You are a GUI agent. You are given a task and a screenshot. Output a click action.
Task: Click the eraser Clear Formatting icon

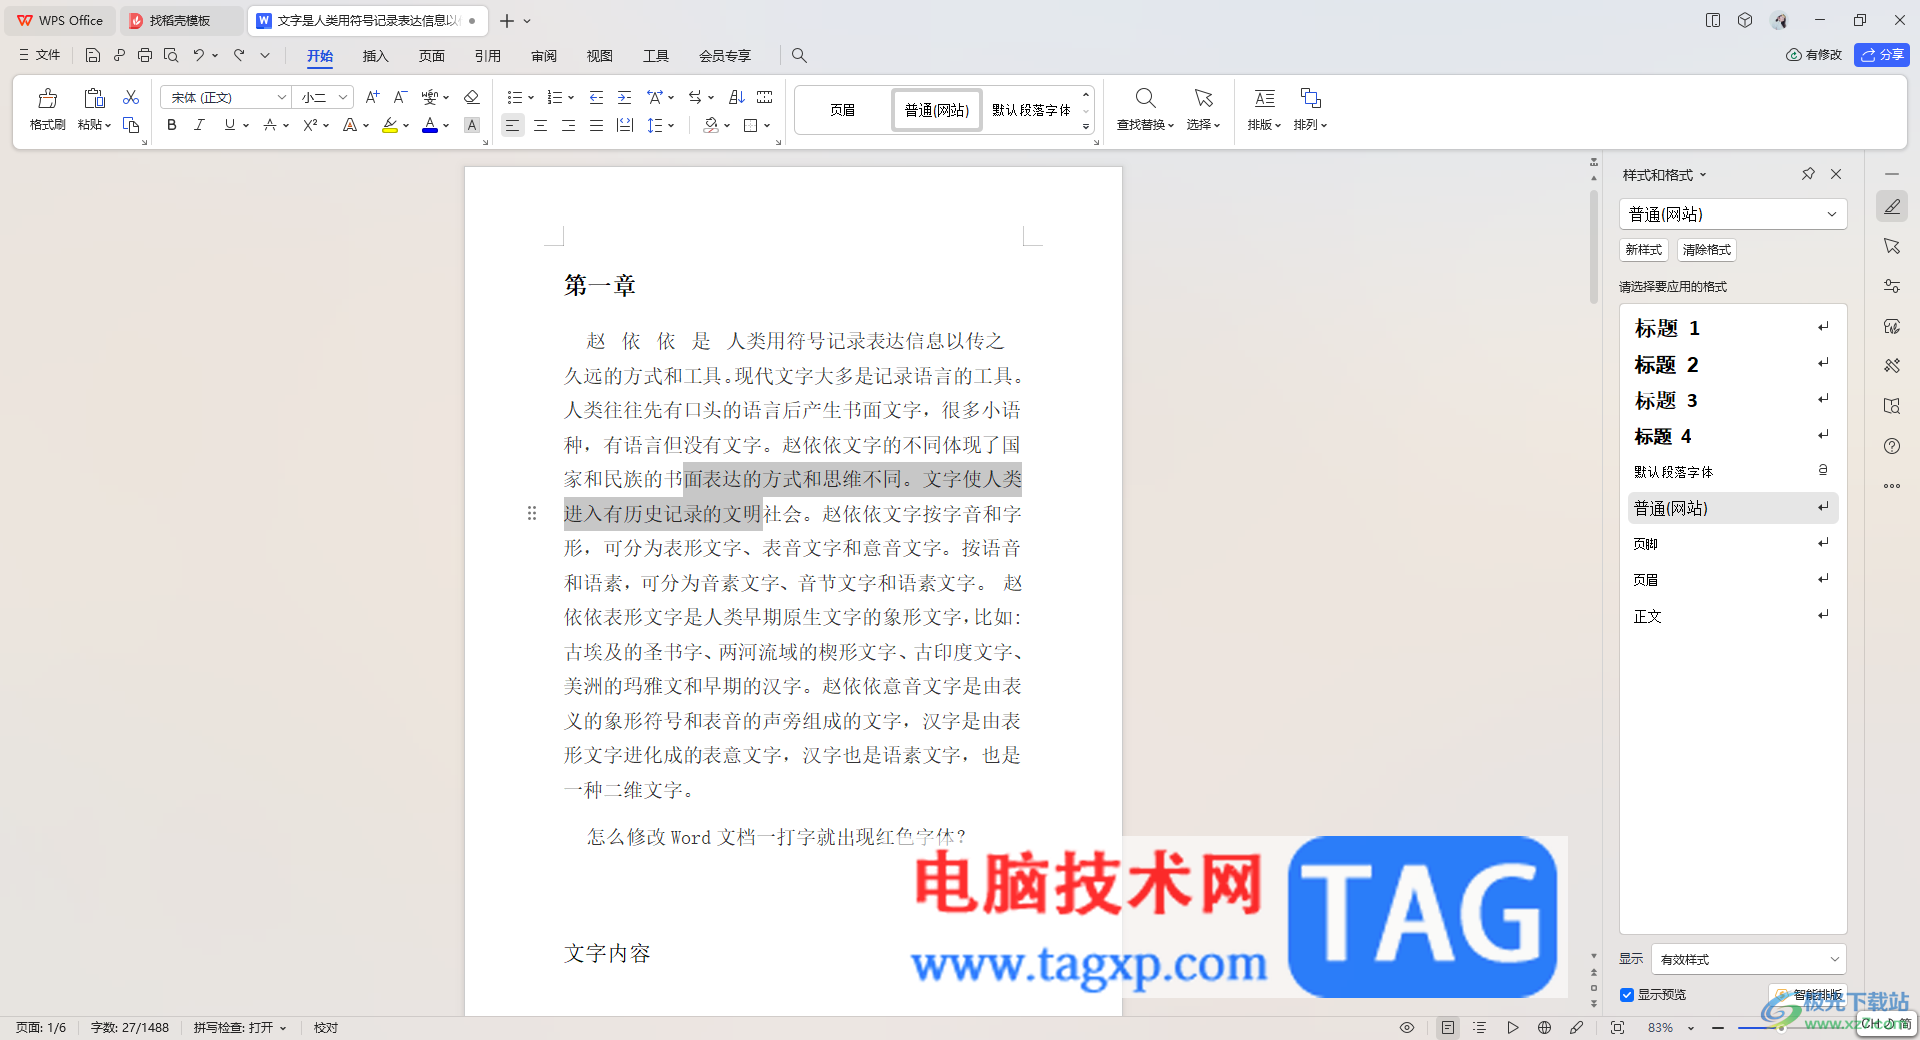pos(472,97)
